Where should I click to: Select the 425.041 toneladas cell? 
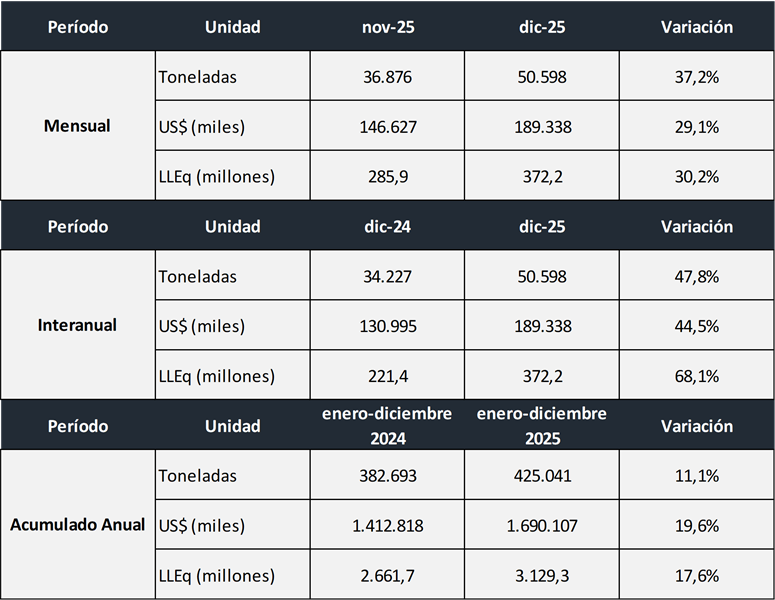[541, 476]
